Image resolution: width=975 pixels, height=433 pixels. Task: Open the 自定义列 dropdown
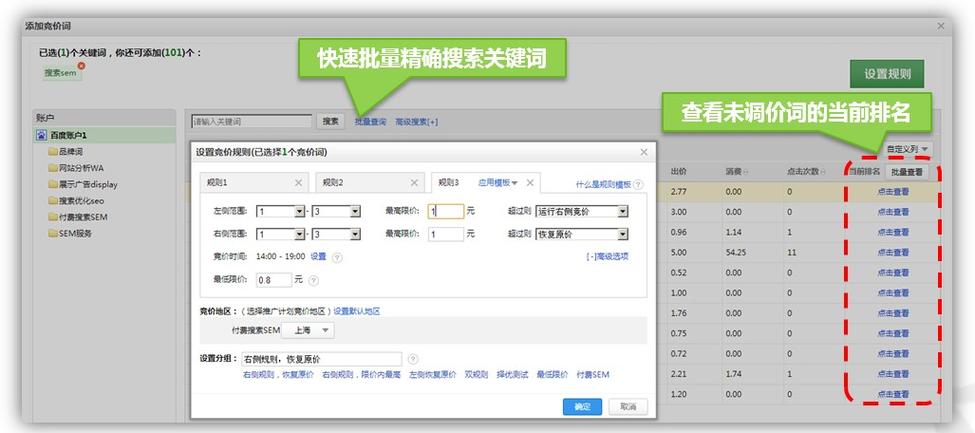coord(908,149)
